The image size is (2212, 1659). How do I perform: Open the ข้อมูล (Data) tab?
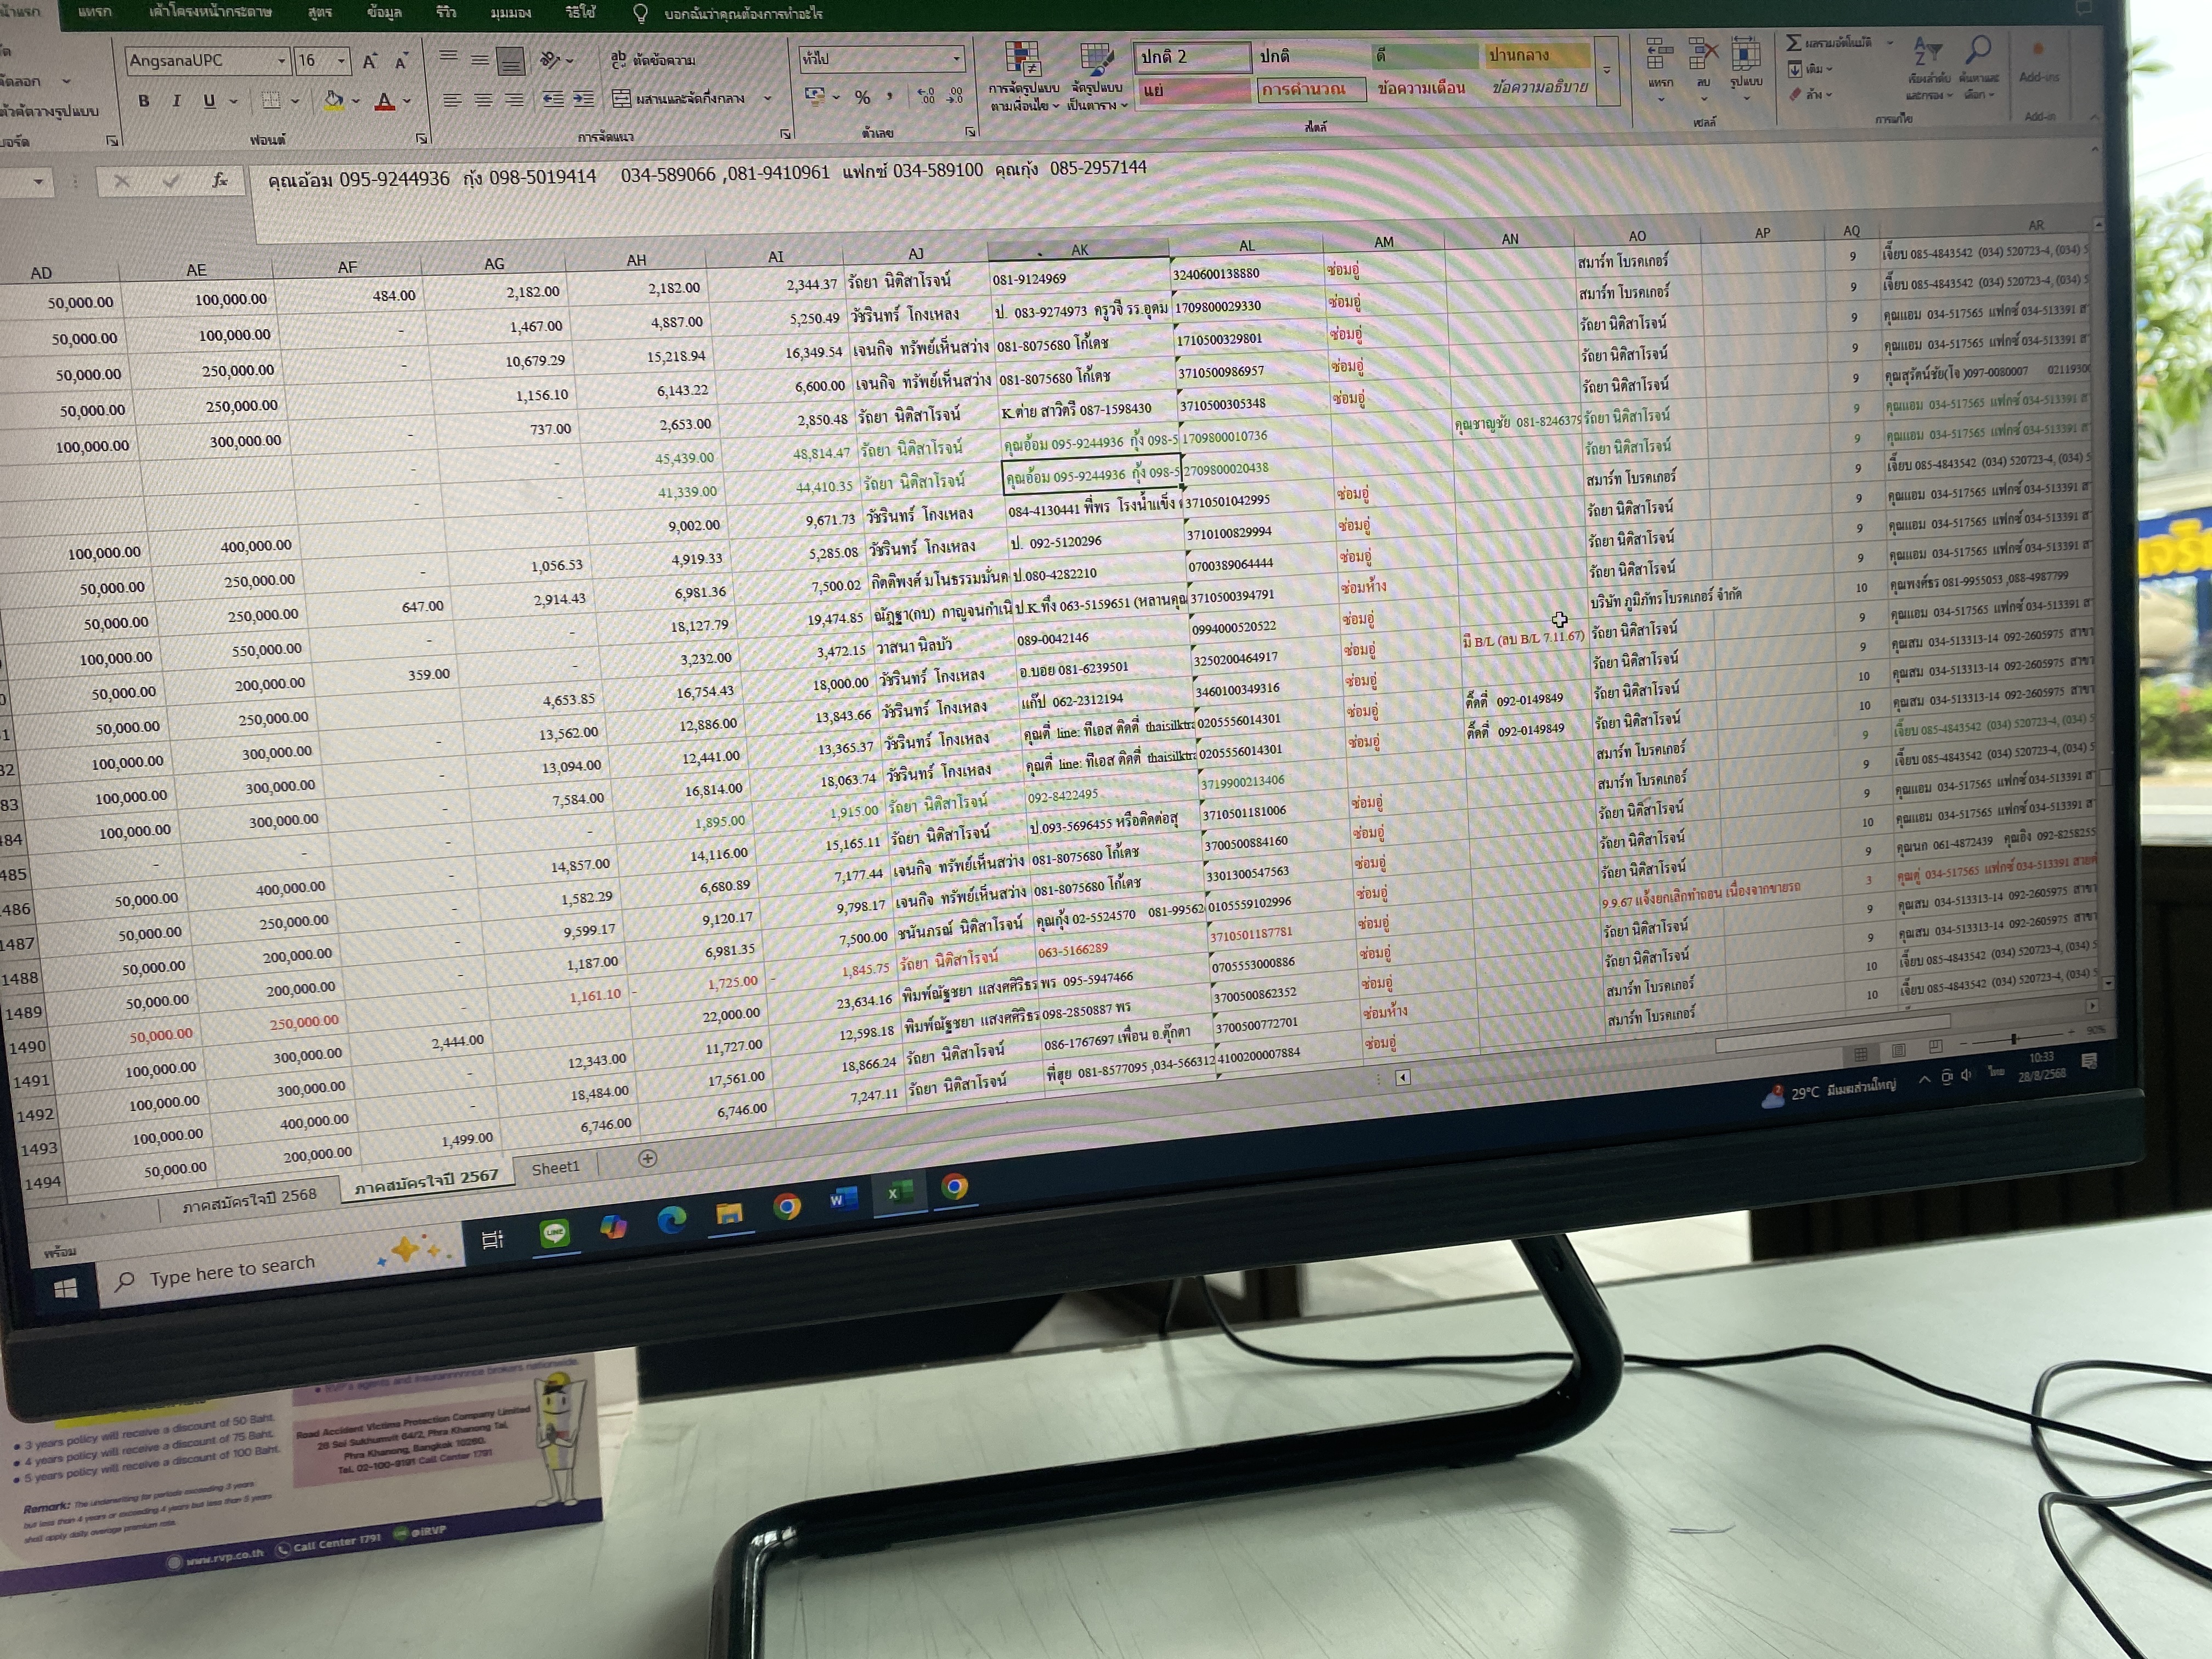tap(384, 12)
